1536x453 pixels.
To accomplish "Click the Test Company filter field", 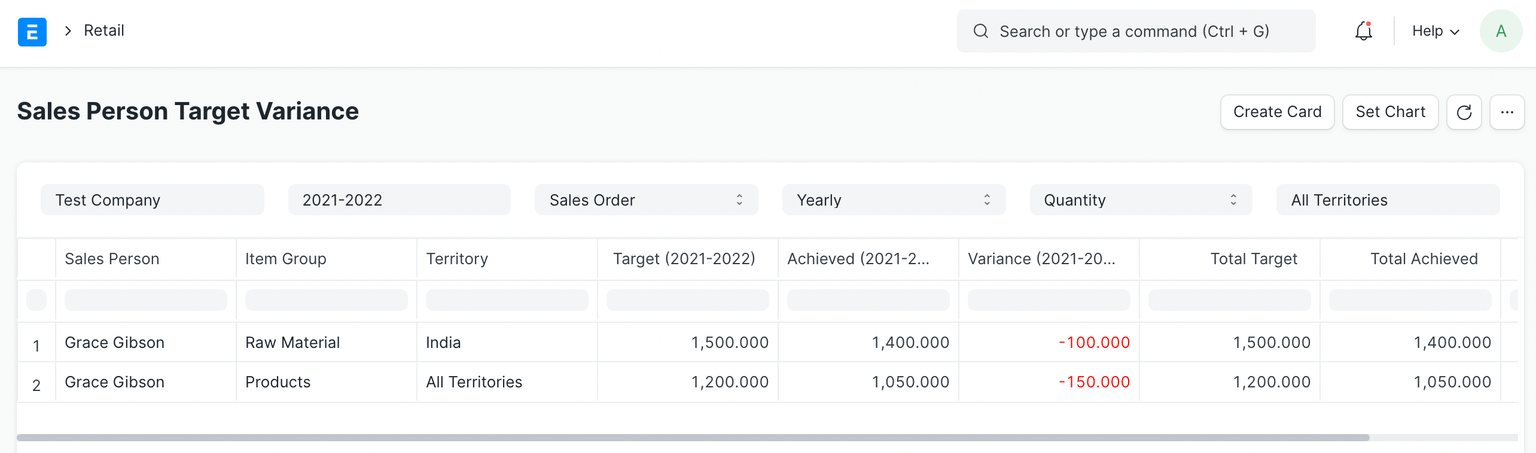I will click(x=152, y=200).
